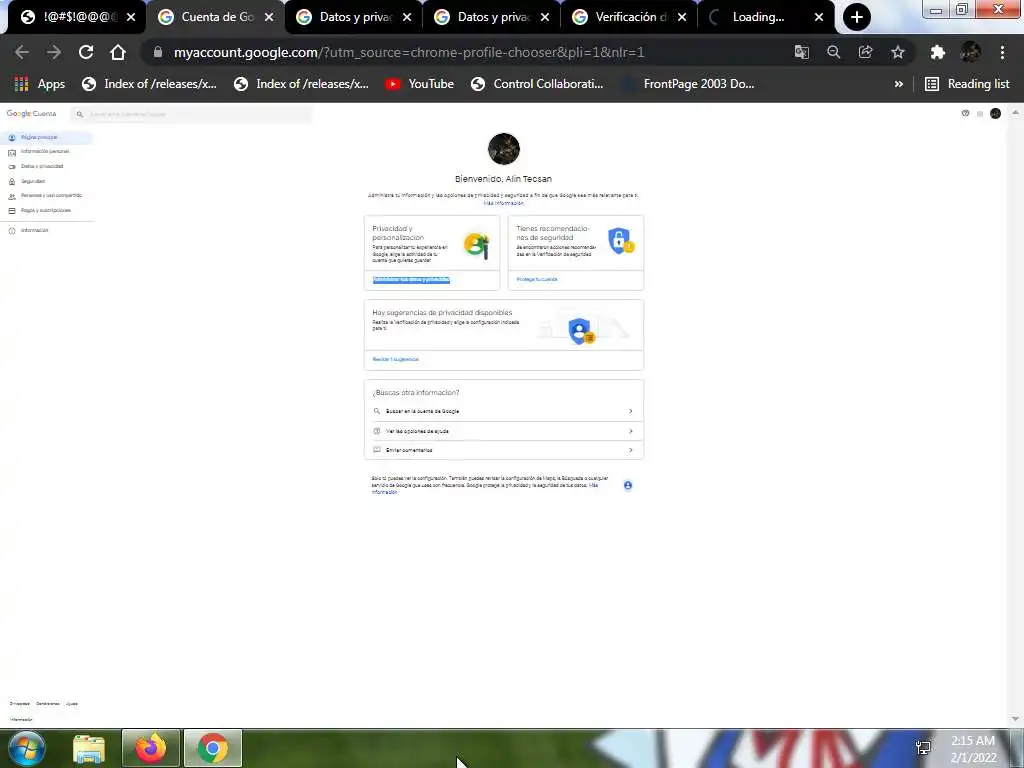The height and width of the screenshot is (768, 1024).
Task: Expand the hidden bookmarks chevron
Action: (x=899, y=84)
